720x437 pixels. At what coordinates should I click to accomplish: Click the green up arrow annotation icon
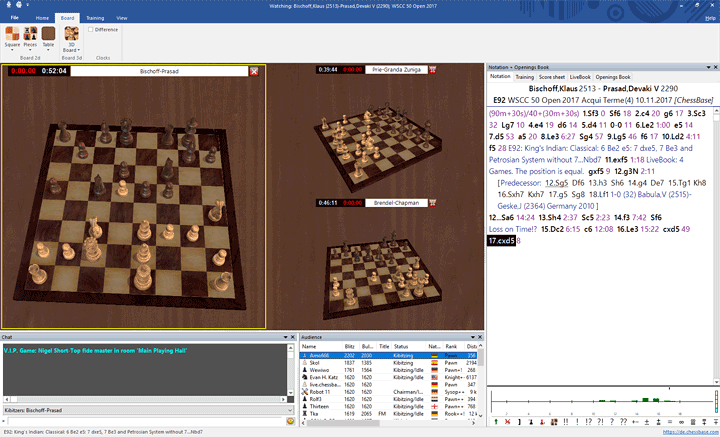click(x=496, y=422)
